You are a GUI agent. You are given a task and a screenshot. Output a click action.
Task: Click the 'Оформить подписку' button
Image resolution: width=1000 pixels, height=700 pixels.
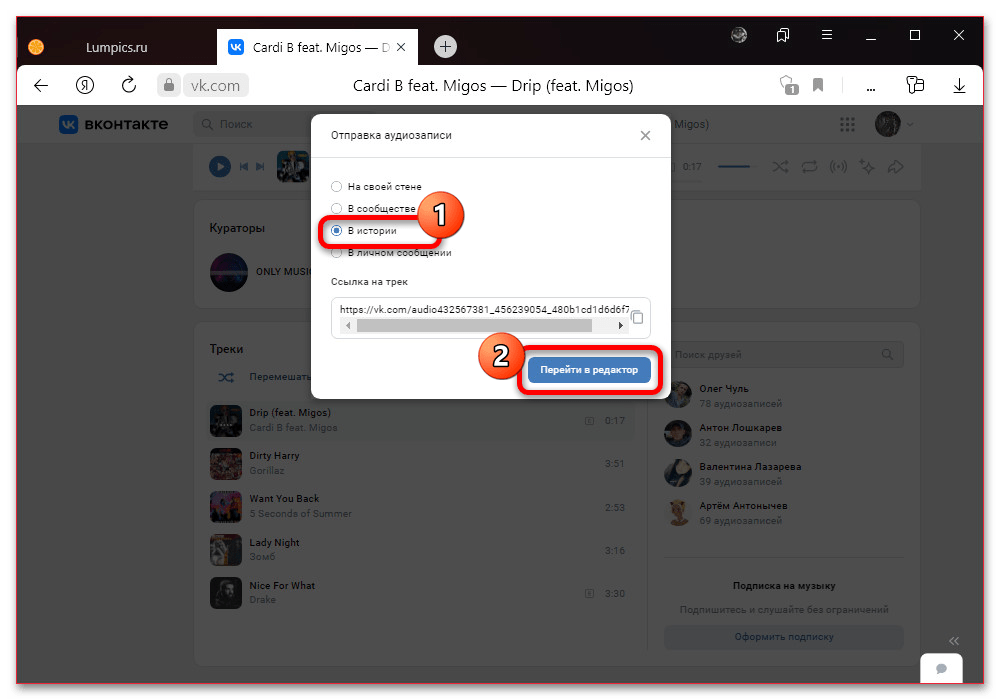[784, 637]
